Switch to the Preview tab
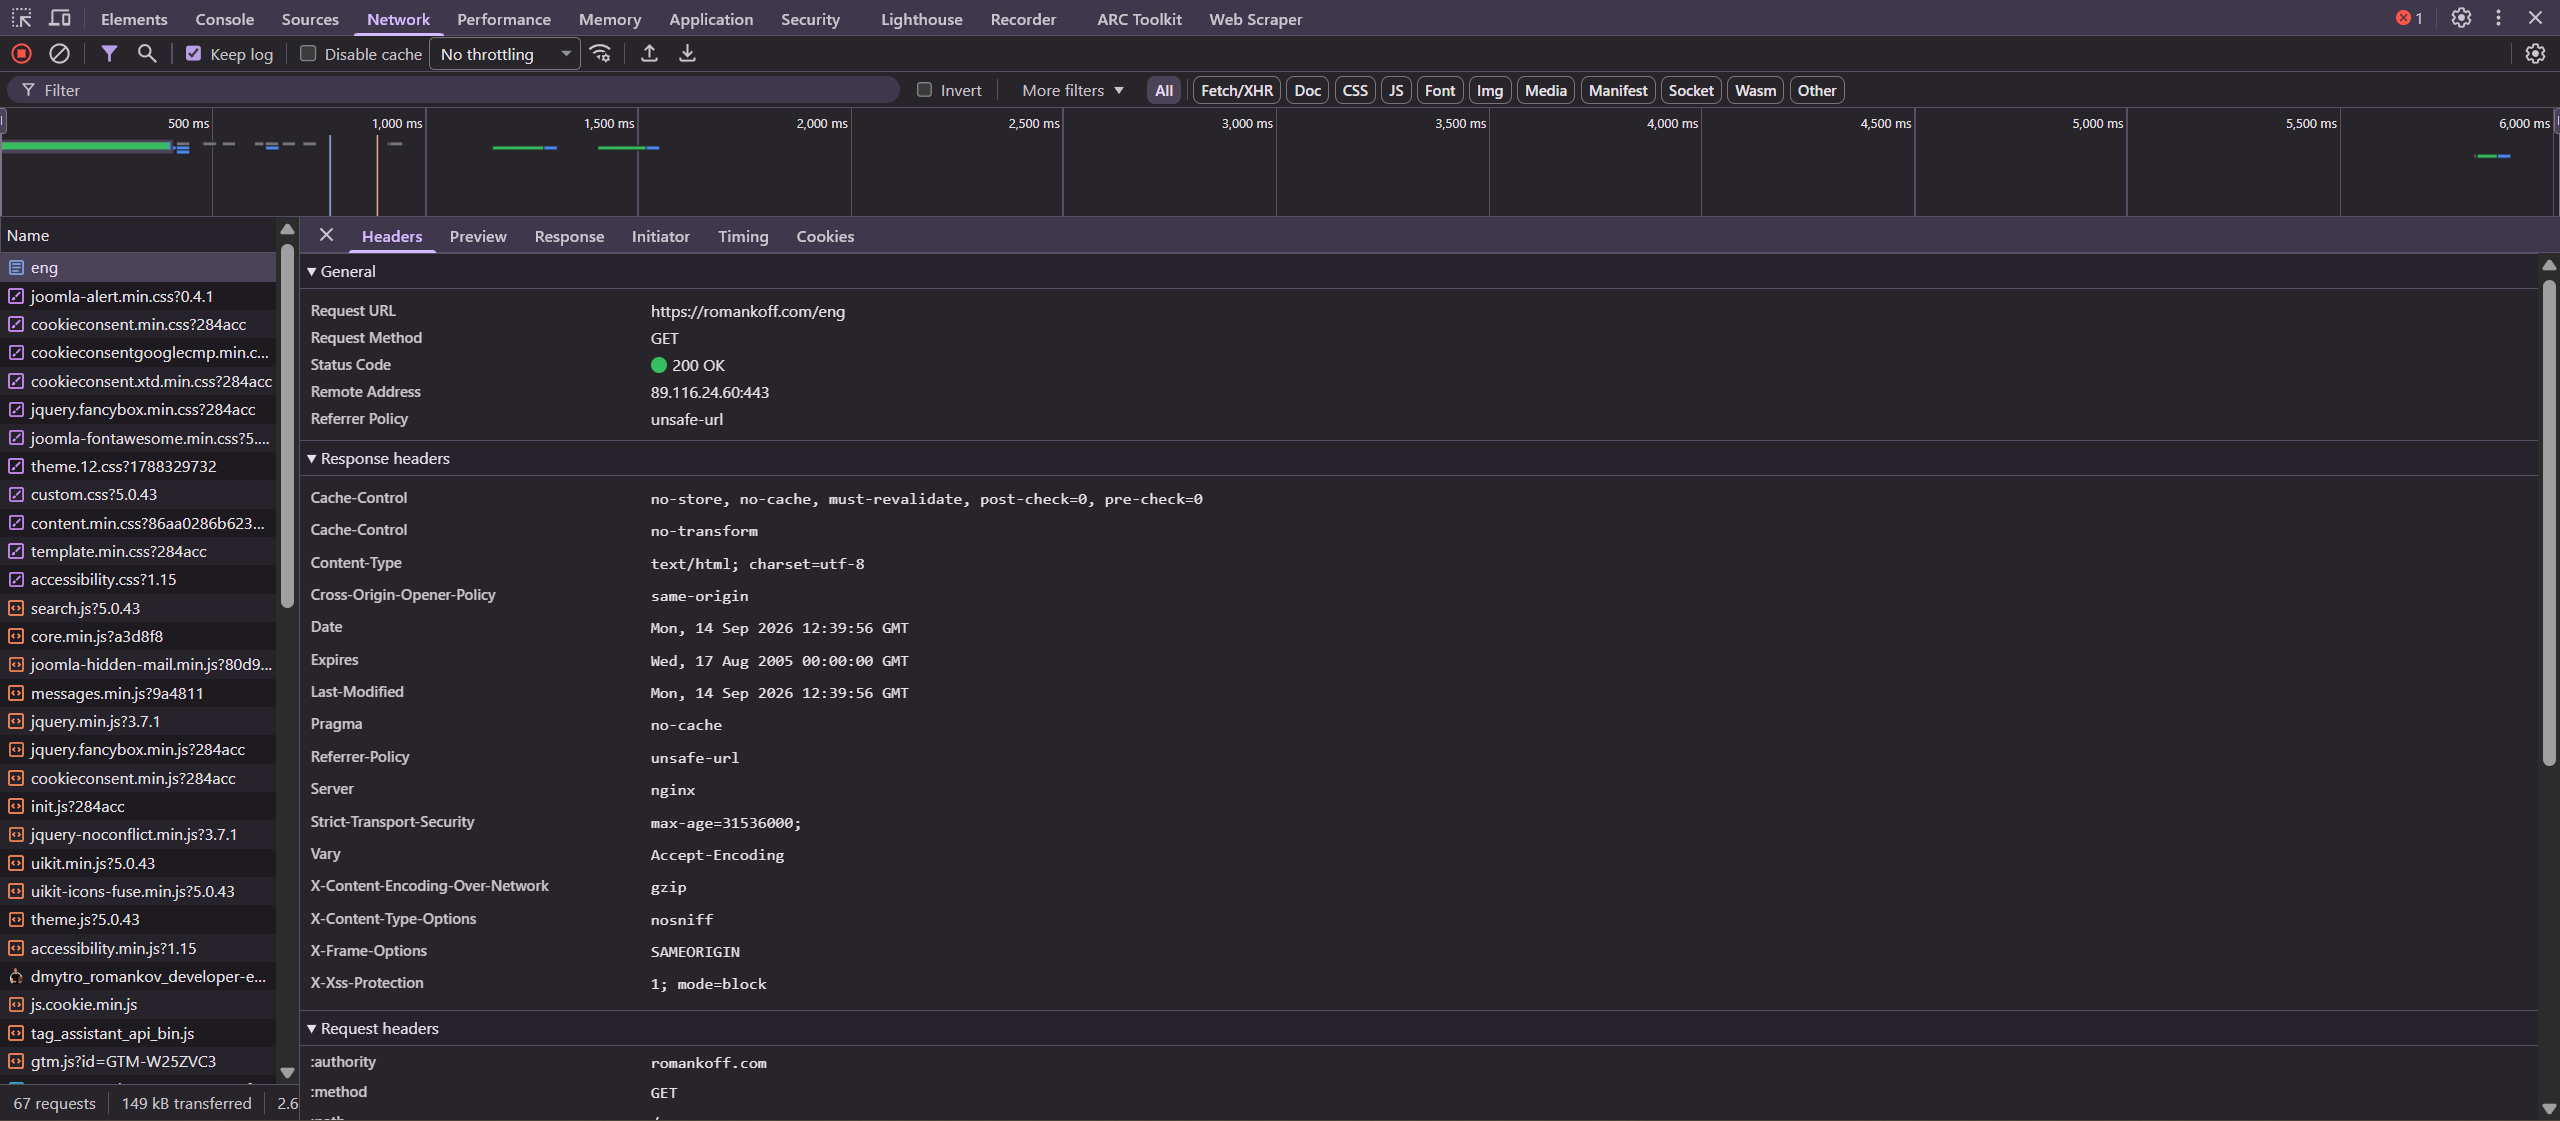Image resolution: width=2560 pixels, height=1121 pixels. point(478,237)
